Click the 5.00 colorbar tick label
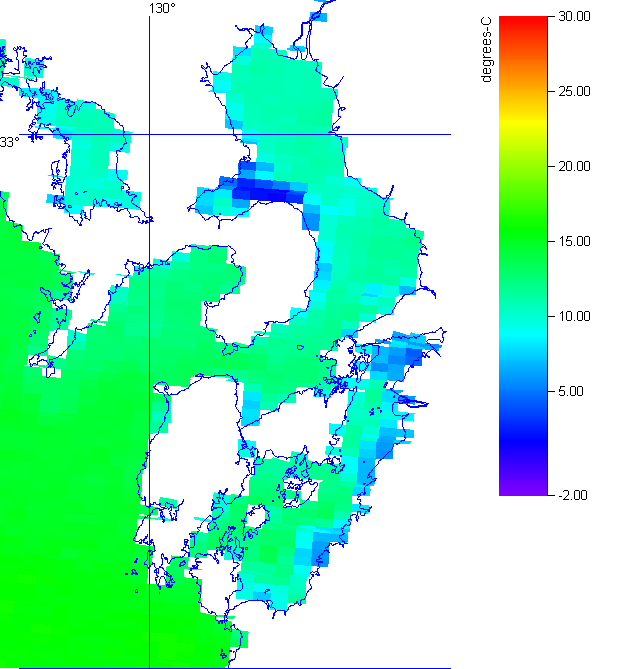Screen dimensions: 635x669 571,391
